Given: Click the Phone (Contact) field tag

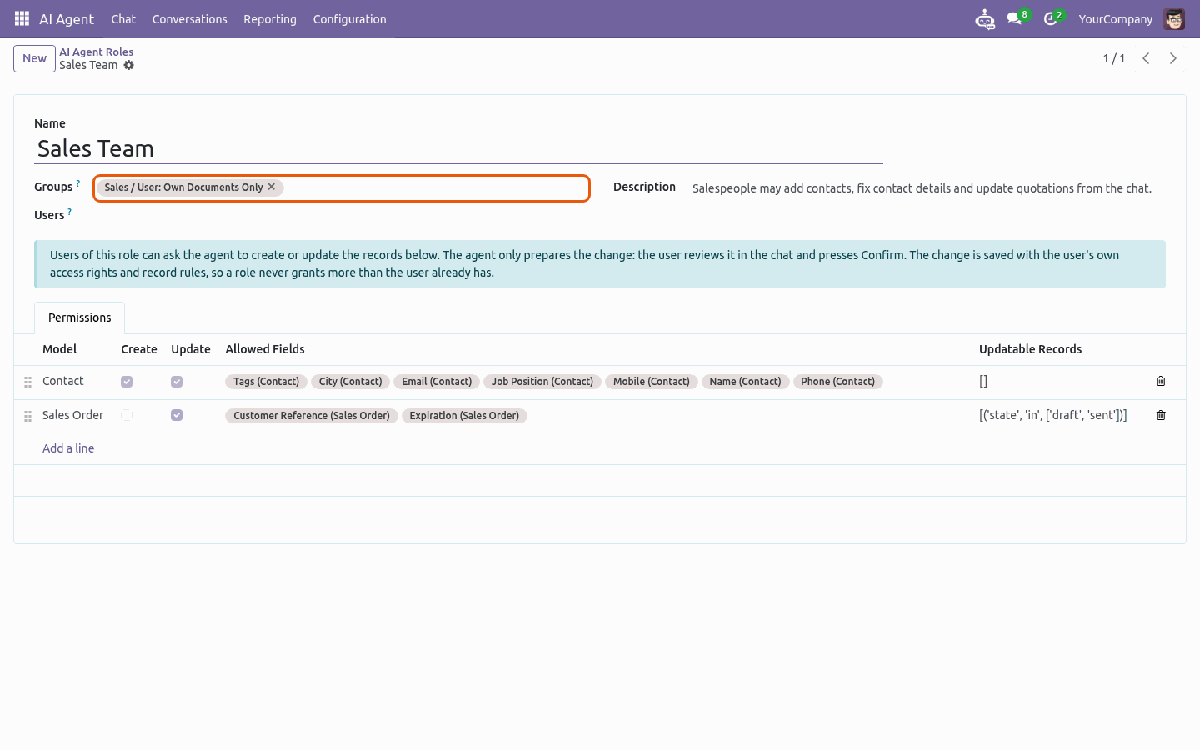Looking at the screenshot, I should (838, 382).
